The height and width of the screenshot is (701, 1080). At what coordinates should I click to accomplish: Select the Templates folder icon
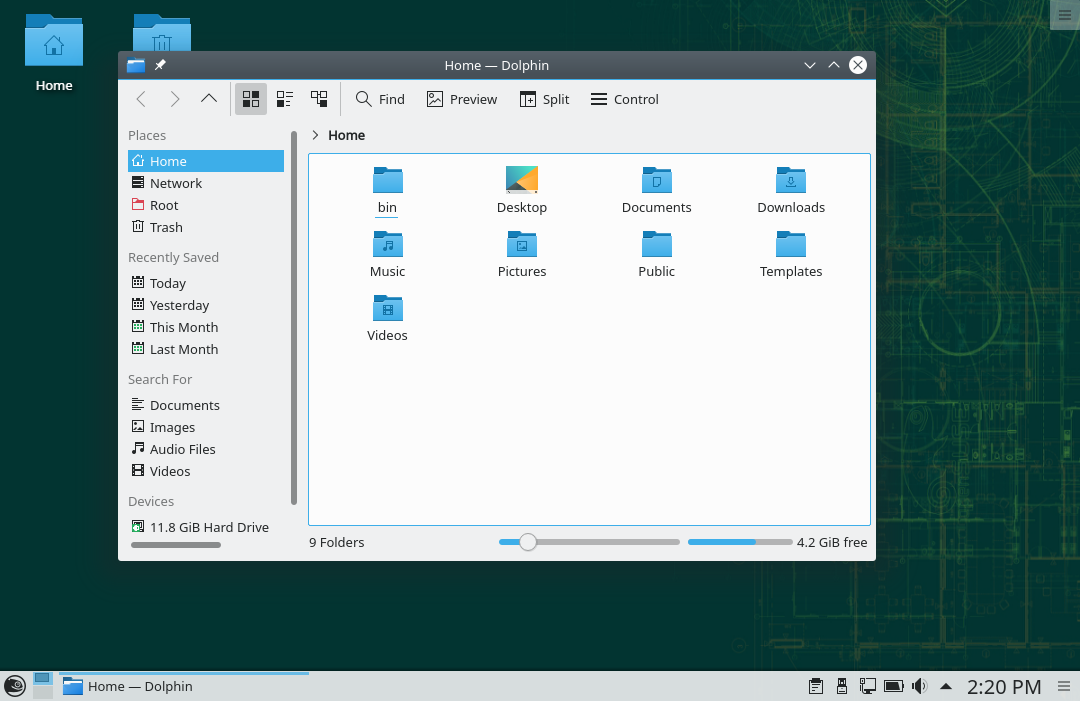click(791, 244)
